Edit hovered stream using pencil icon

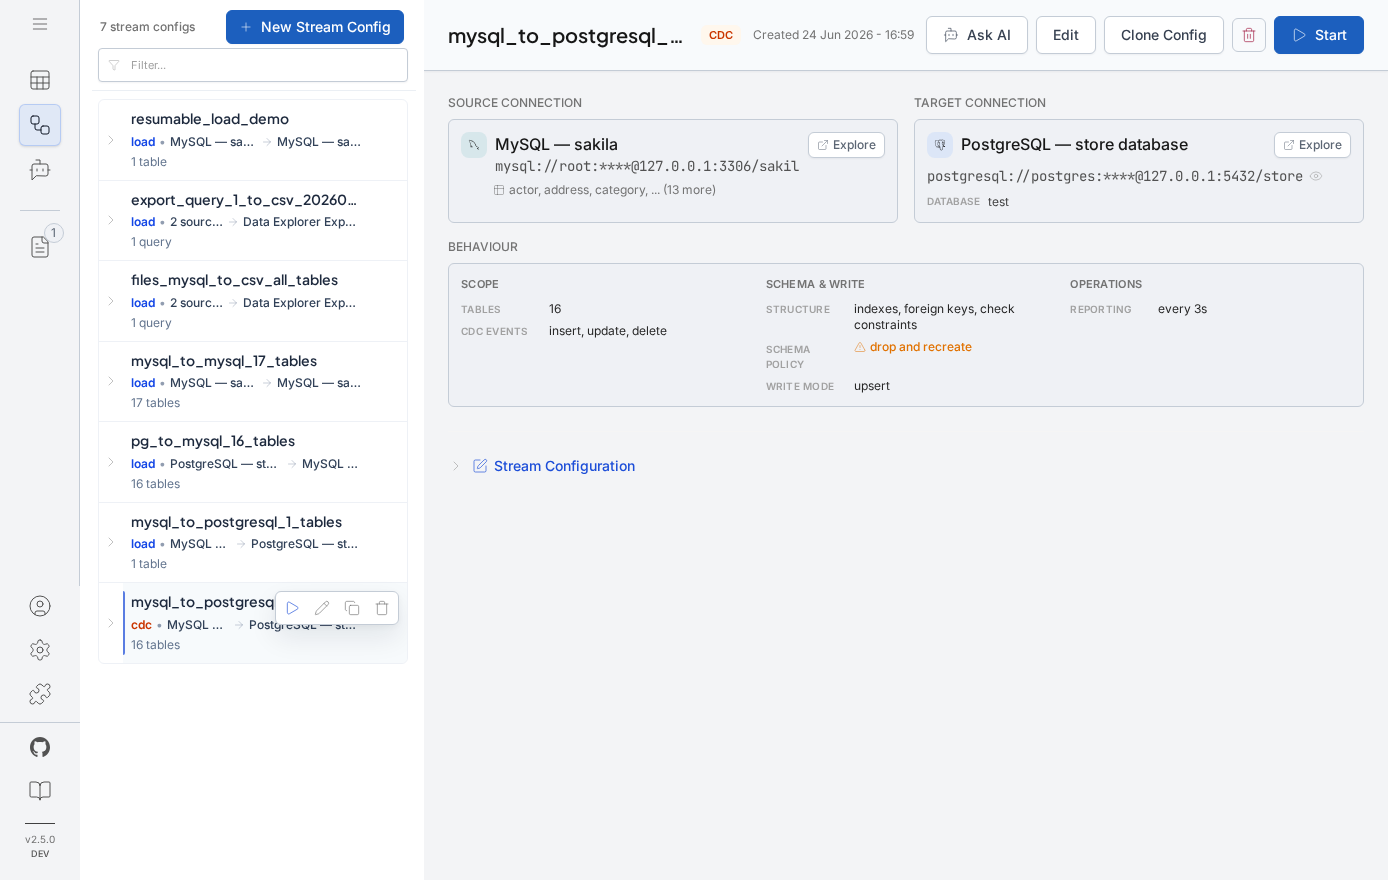pyautogui.click(x=322, y=608)
